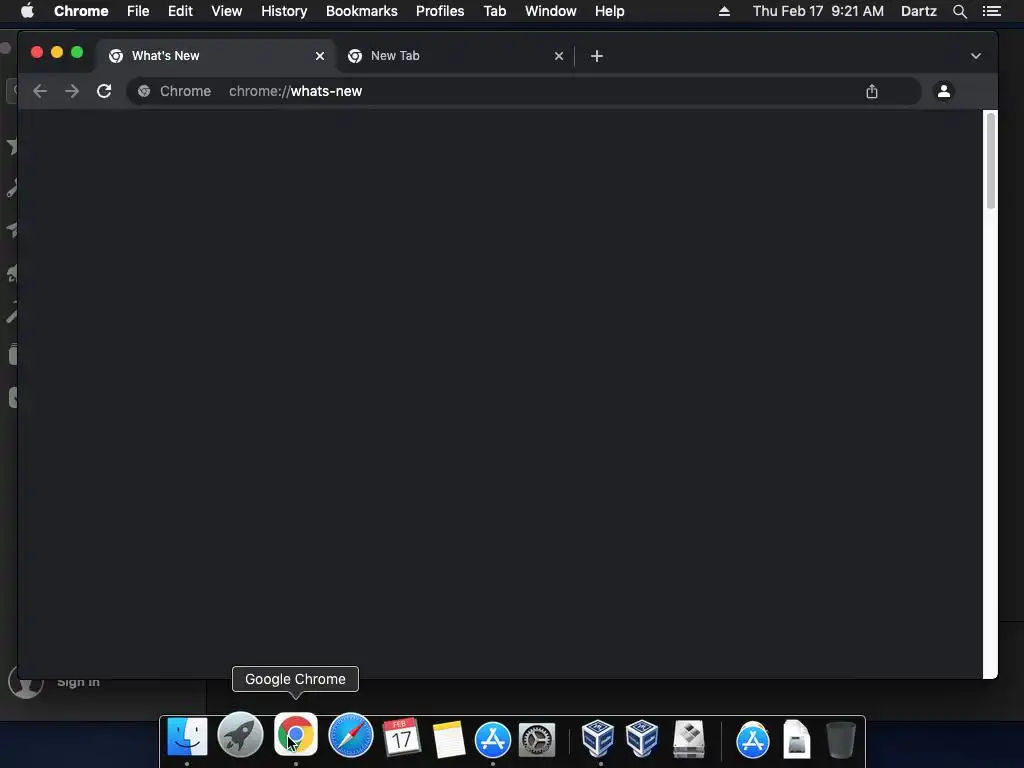The image size is (1024, 768).
Task: Click the date and time in menu bar
Action: [x=818, y=11]
